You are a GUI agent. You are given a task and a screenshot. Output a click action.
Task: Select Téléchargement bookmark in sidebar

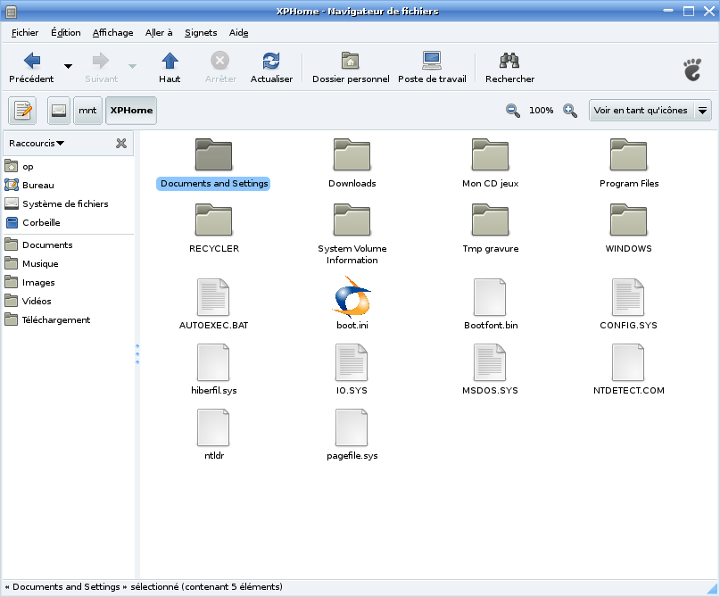69,320
